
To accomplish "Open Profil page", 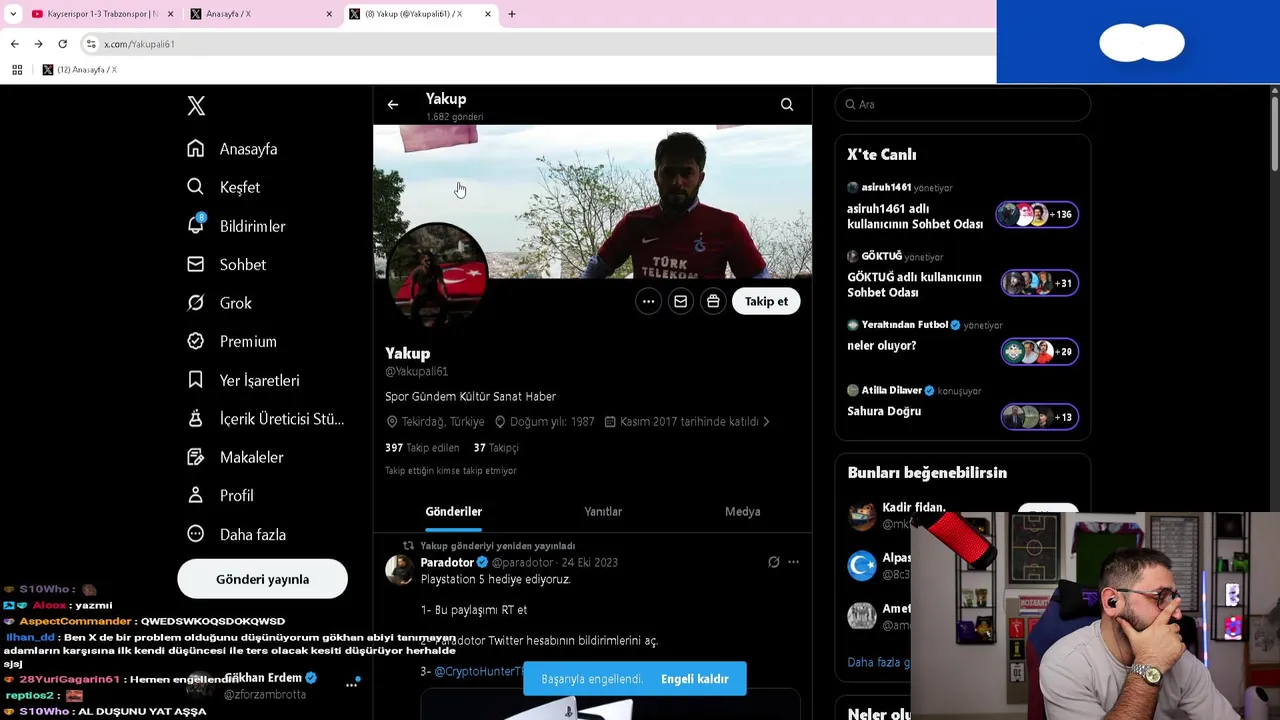I will click(x=220, y=495).
